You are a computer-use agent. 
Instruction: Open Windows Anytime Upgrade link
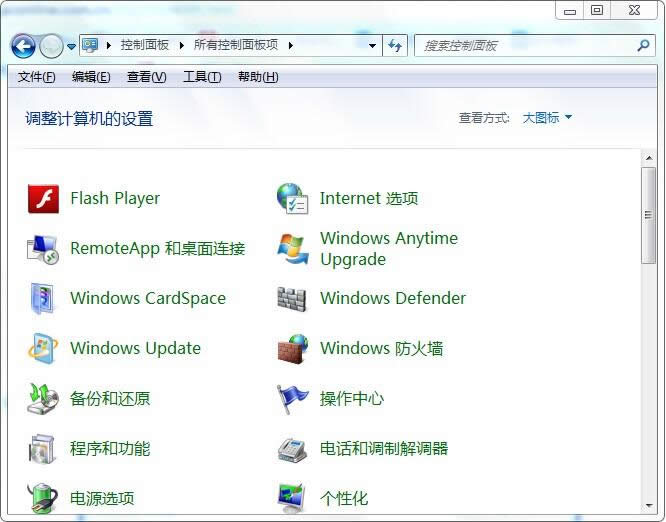[389, 248]
